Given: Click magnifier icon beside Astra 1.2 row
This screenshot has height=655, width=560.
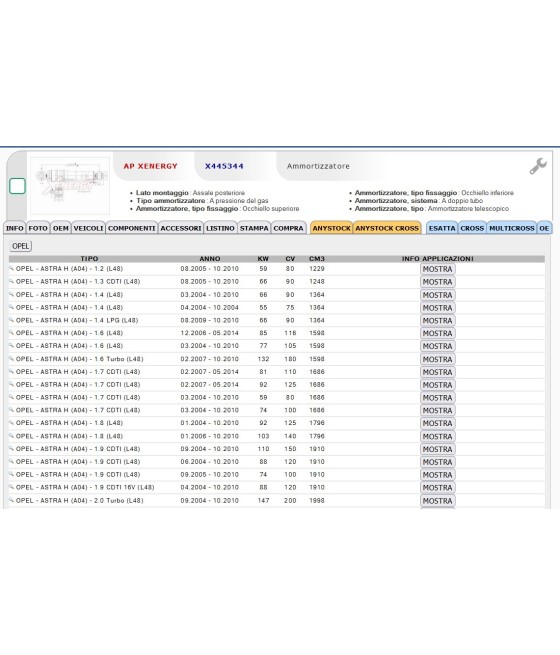Looking at the screenshot, I should [12, 269].
